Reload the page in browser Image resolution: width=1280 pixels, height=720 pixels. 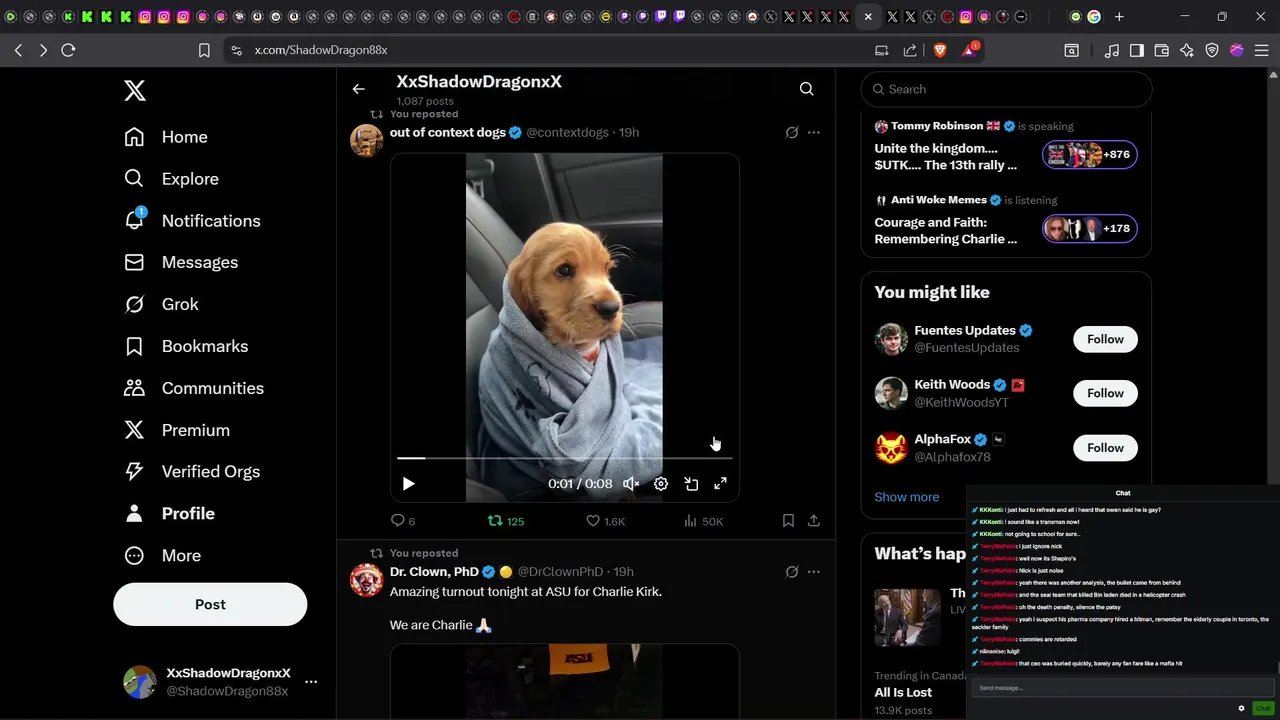68,50
